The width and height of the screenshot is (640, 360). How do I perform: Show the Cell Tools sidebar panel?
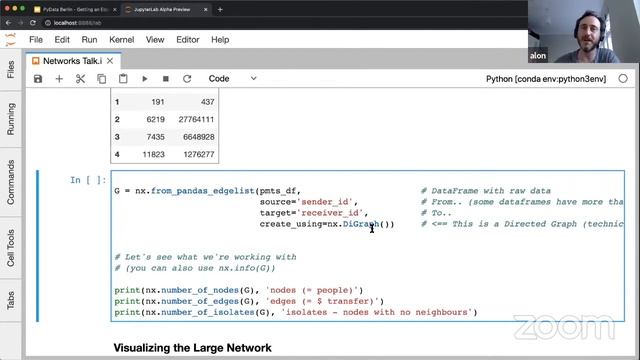click(11, 248)
